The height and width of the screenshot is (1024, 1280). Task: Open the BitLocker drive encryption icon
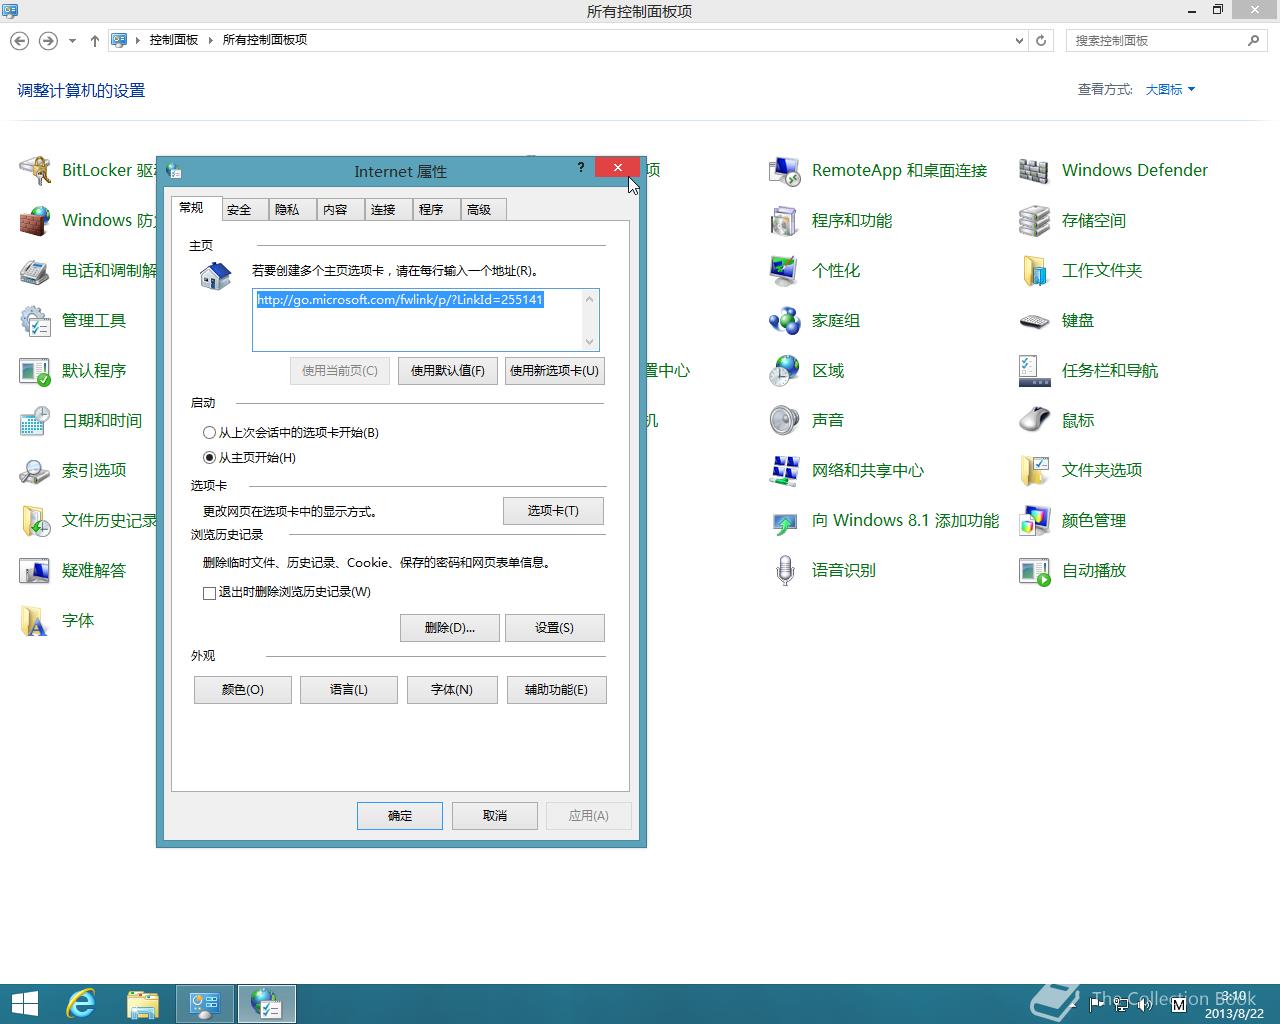click(35, 170)
